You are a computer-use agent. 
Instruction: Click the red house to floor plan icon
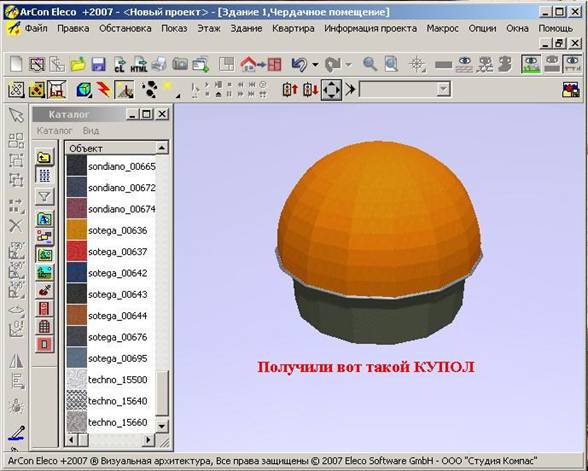point(261,64)
